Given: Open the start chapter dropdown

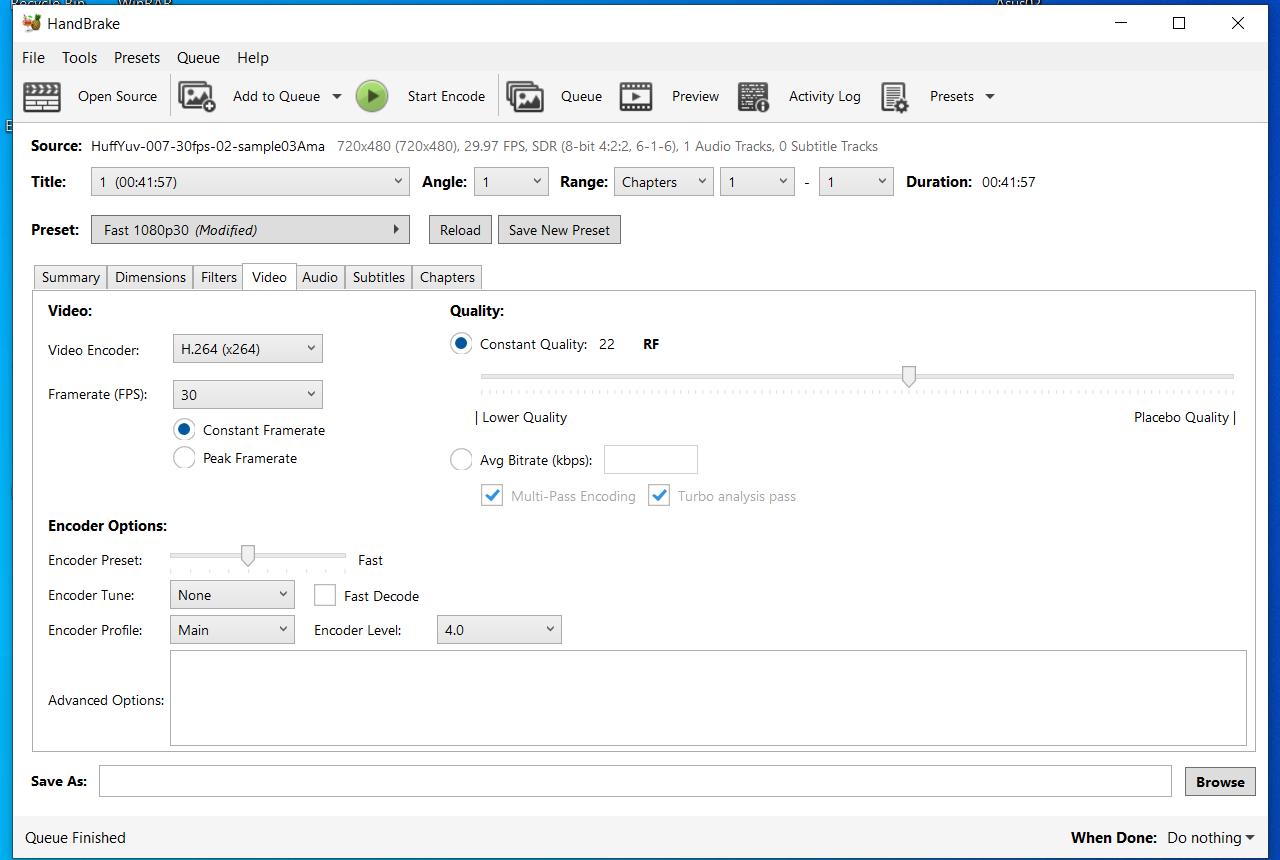Looking at the screenshot, I should [757, 182].
